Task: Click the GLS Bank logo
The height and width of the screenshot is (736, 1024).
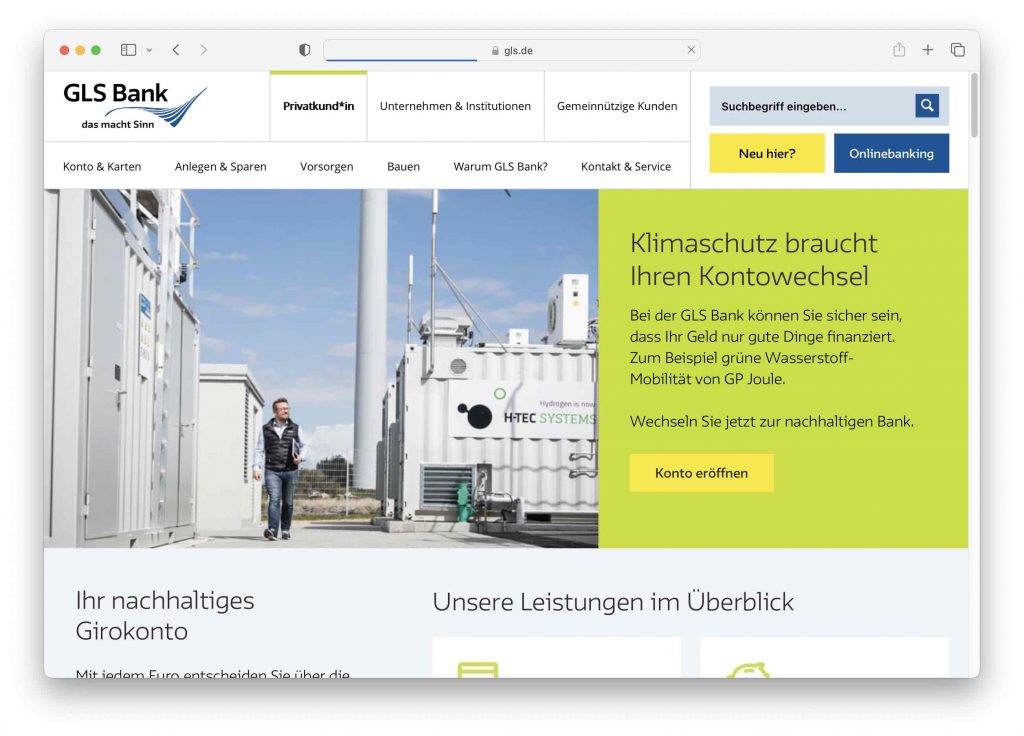Action: tap(134, 106)
